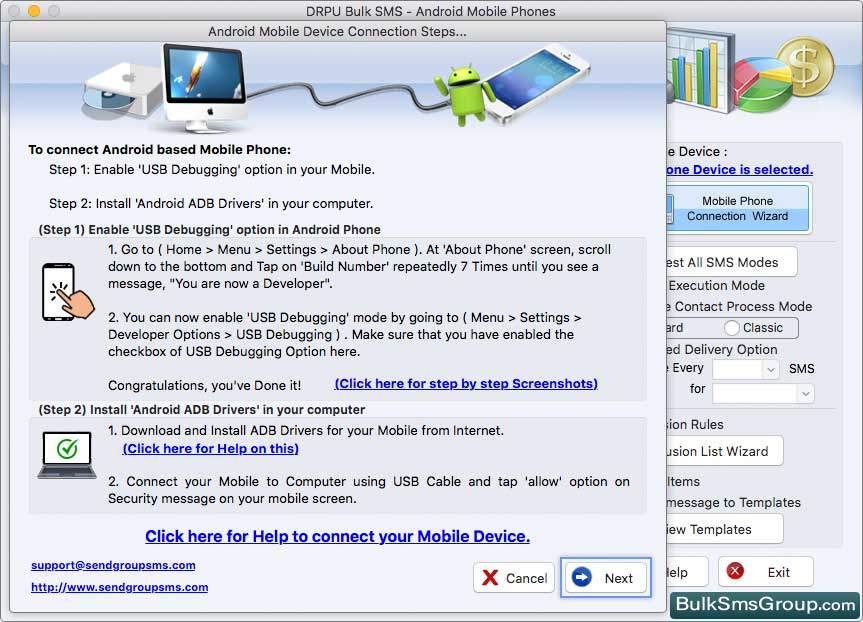Open http://www.sendgroupsms.com website link
The image size is (863, 622).
point(119,587)
